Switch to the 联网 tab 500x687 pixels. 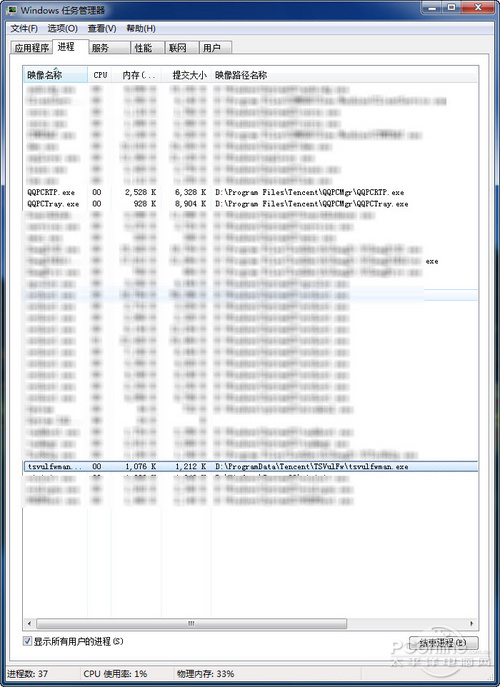pos(182,48)
